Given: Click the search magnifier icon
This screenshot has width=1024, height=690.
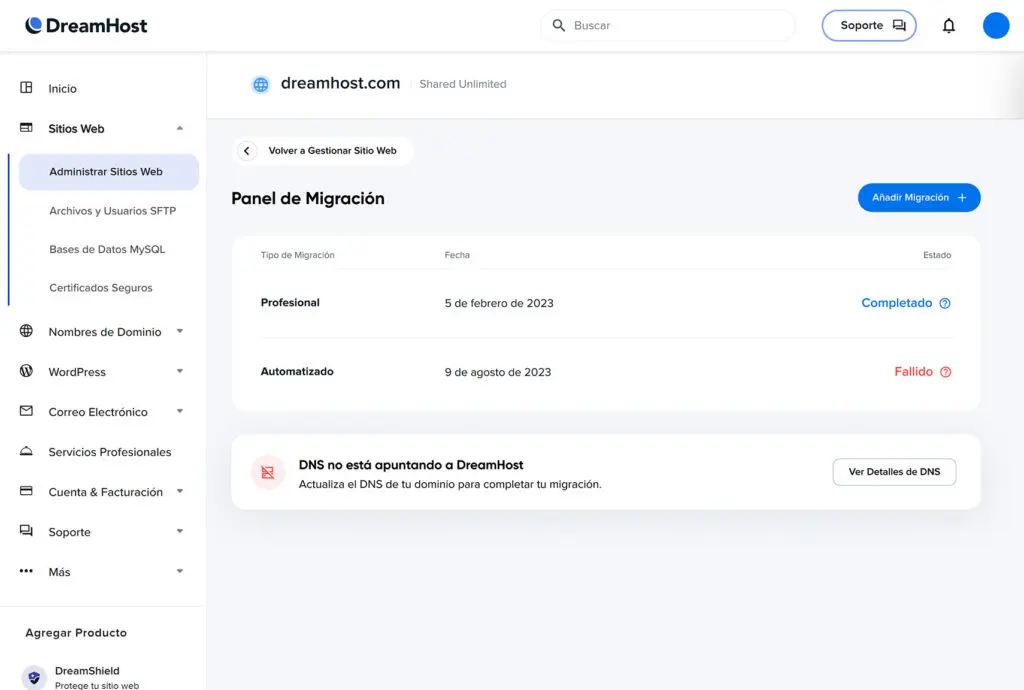Looking at the screenshot, I should pos(558,25).
